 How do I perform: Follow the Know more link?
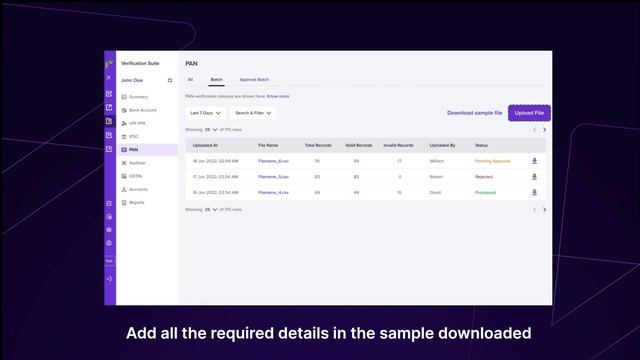pyautogui.click(x=278, y=96)
